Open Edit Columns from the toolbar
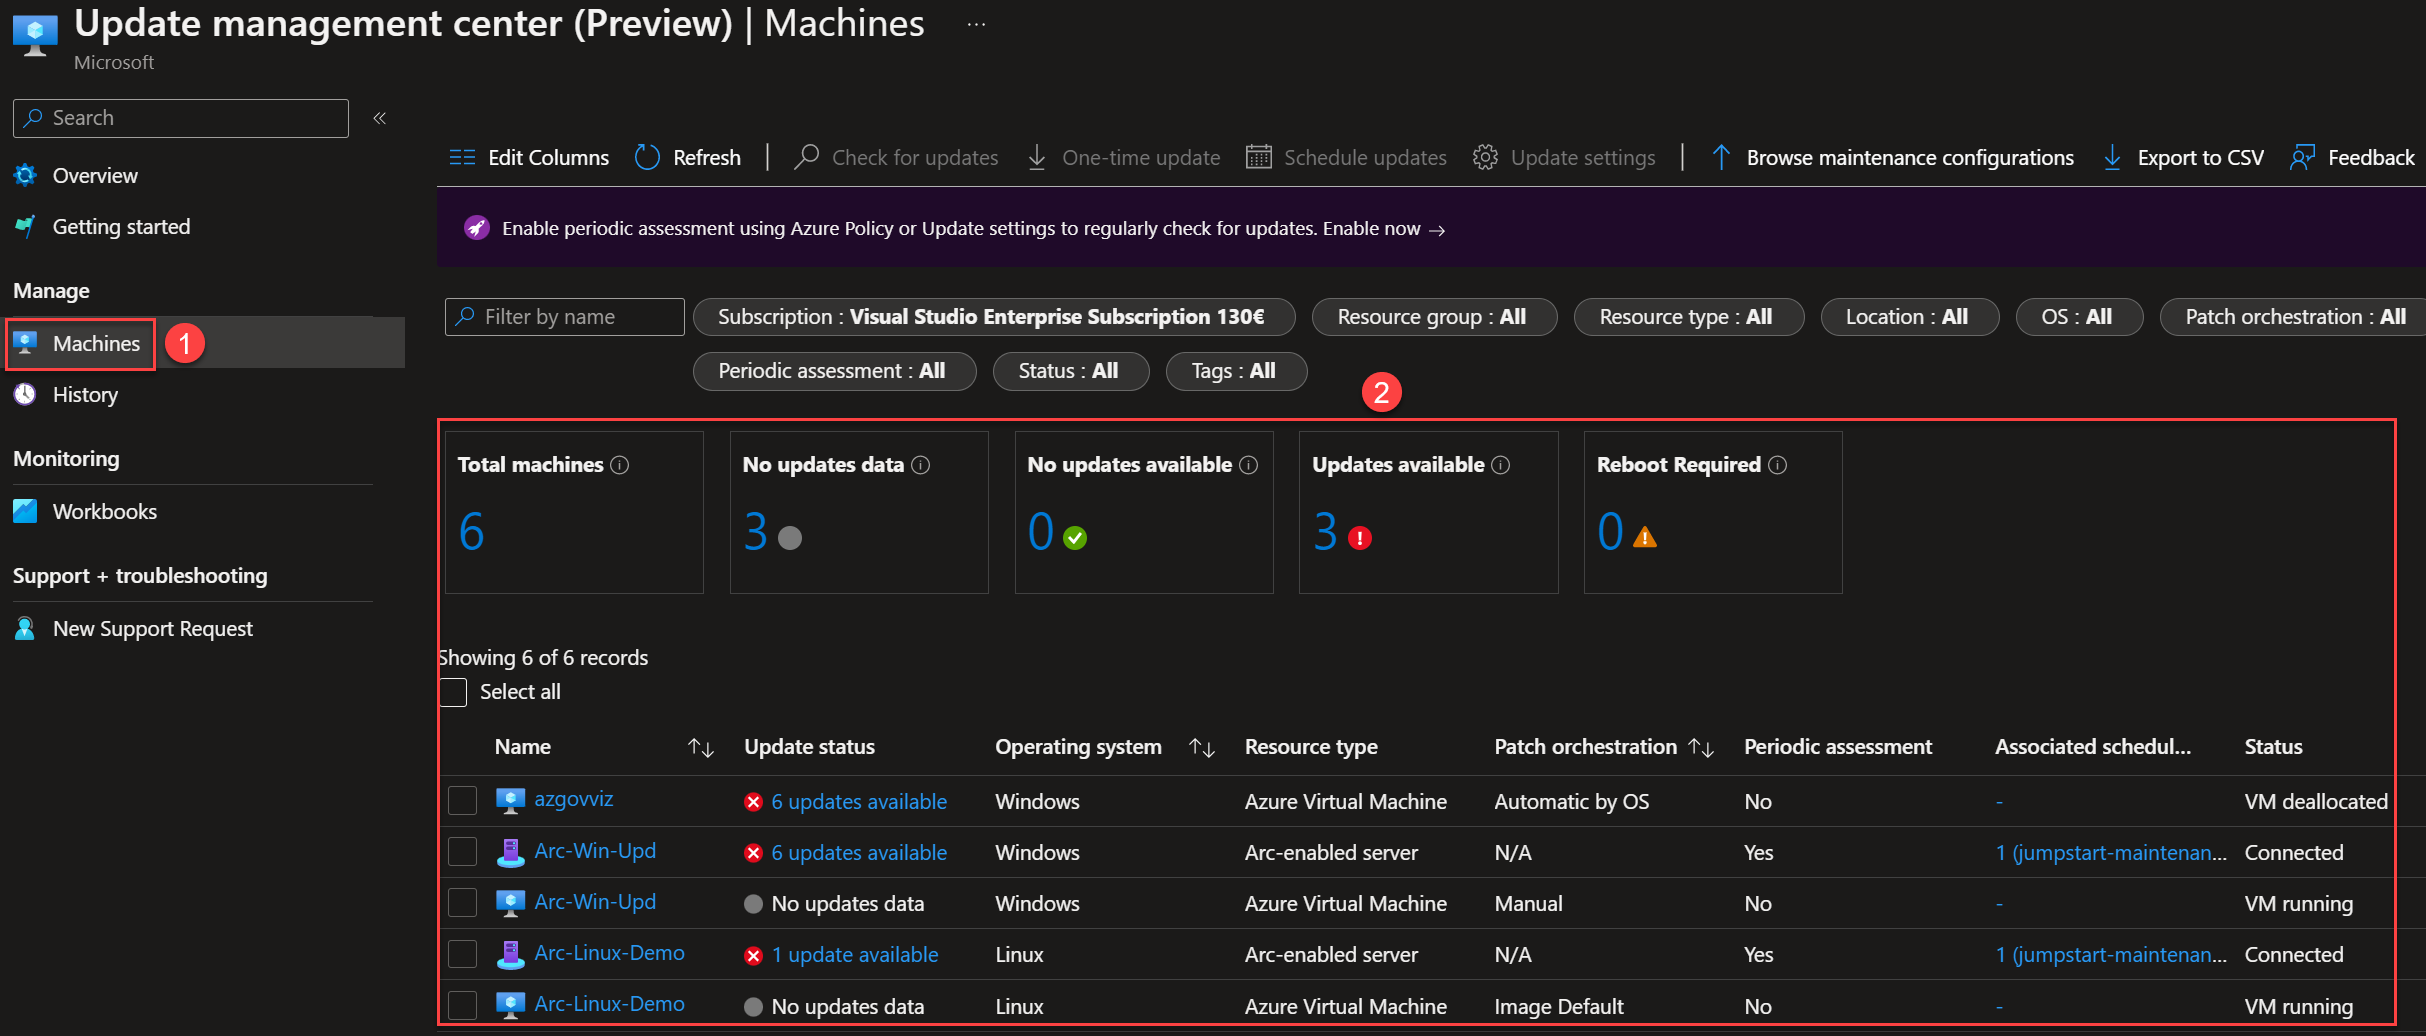This screenshot has height=1036, width=2426. pyautogui.click(x=529, y=157)
